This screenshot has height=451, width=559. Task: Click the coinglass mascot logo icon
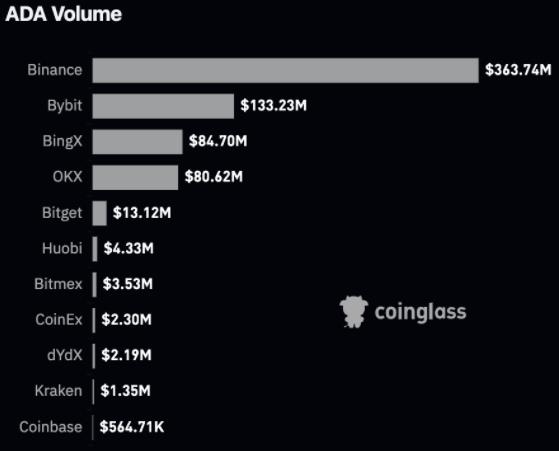pyautogui.click(x=354, y=312)
